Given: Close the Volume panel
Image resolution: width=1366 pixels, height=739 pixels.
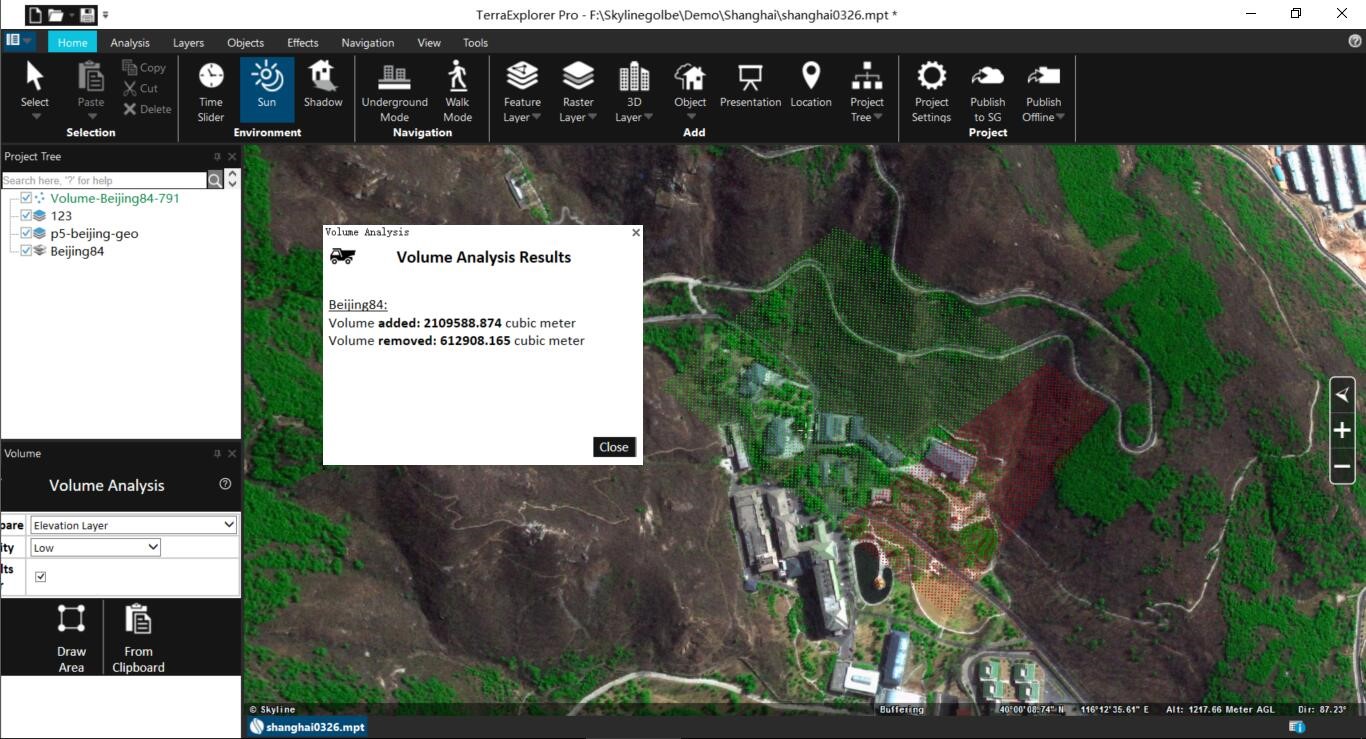Looking at the screenshot, I should [232, 454].
